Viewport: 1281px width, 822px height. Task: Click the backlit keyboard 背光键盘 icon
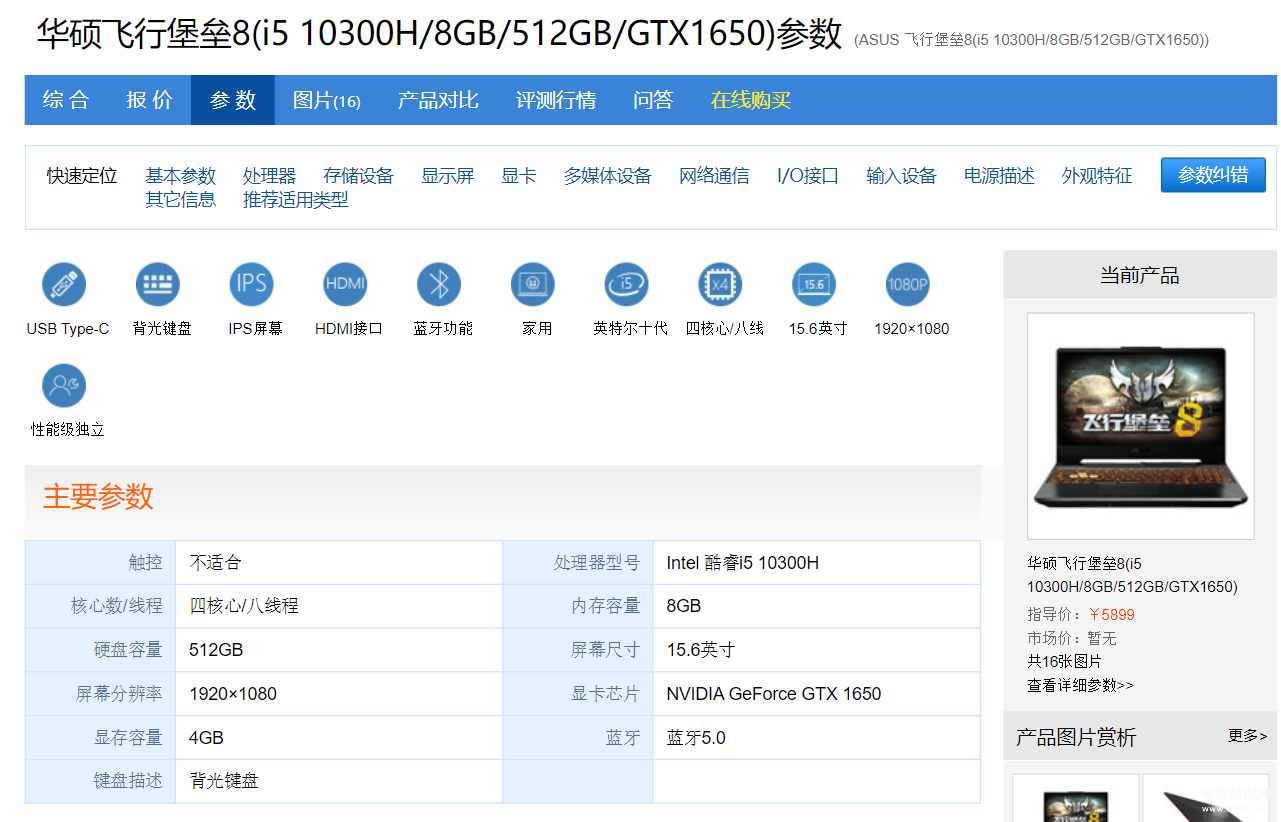158,285
